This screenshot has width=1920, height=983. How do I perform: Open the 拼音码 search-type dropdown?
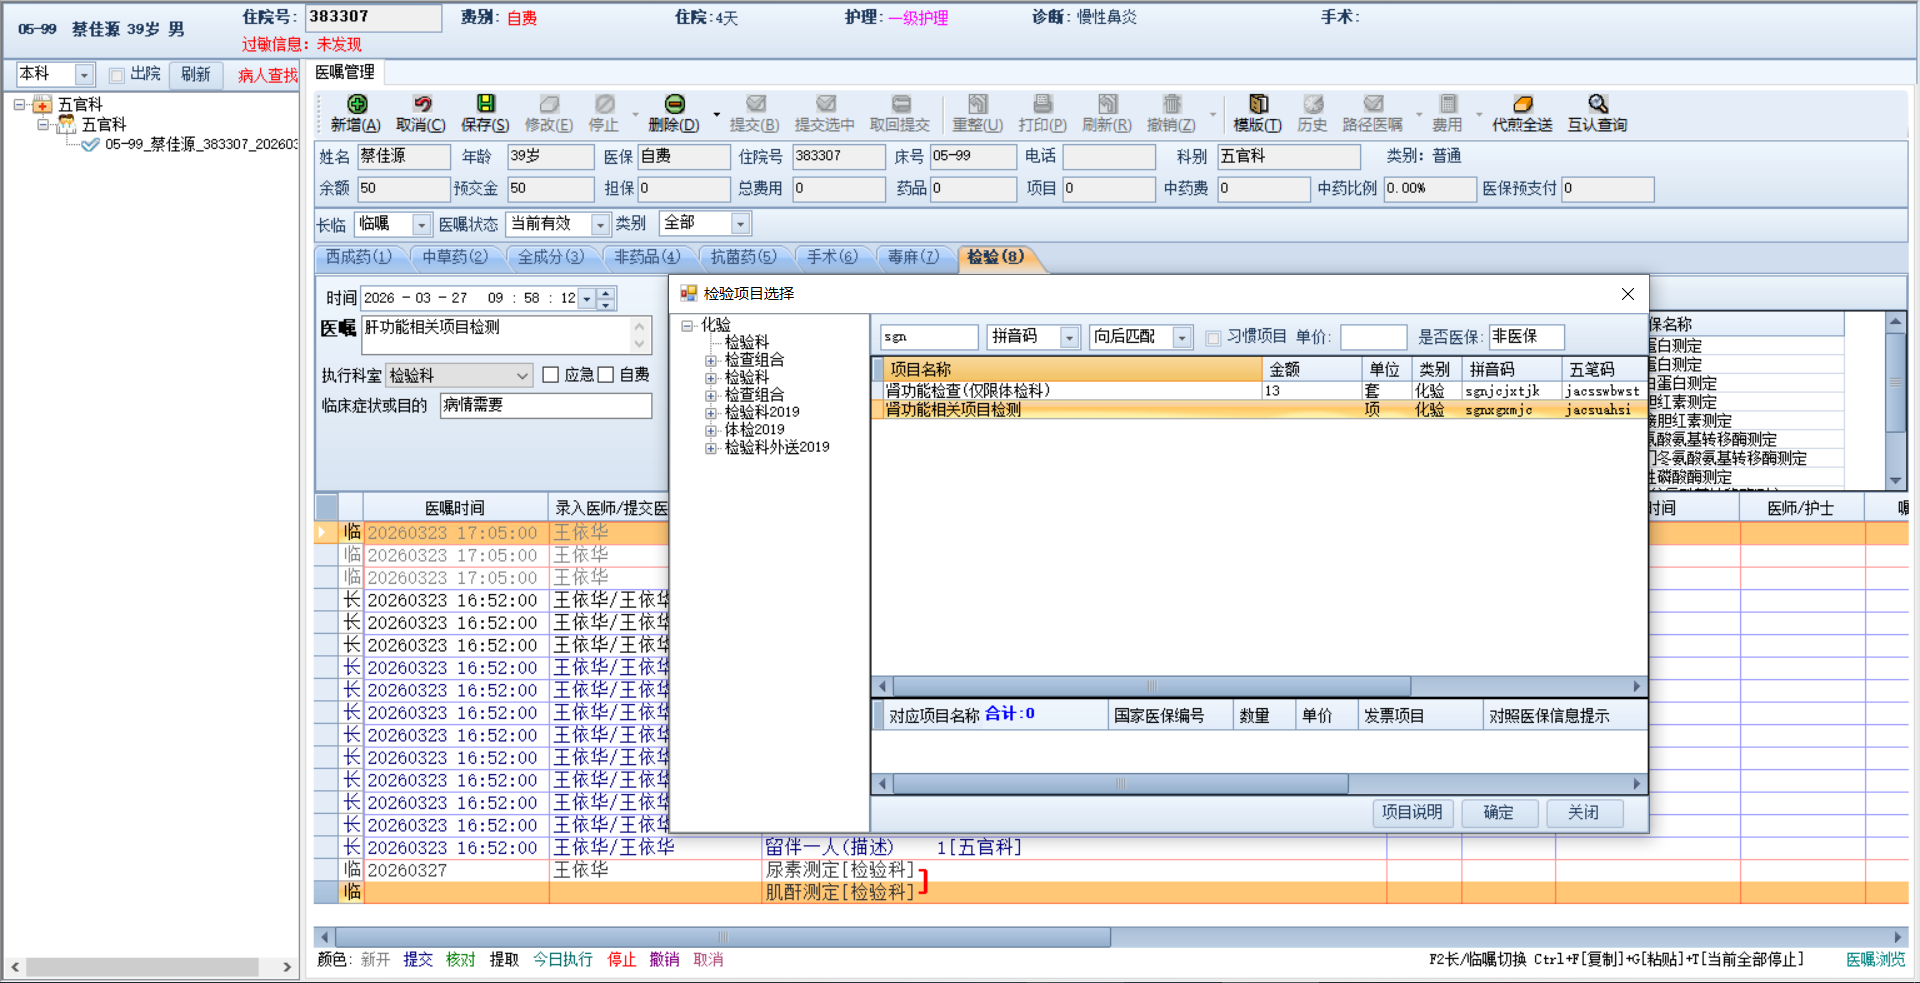(x=1069, y=338)
